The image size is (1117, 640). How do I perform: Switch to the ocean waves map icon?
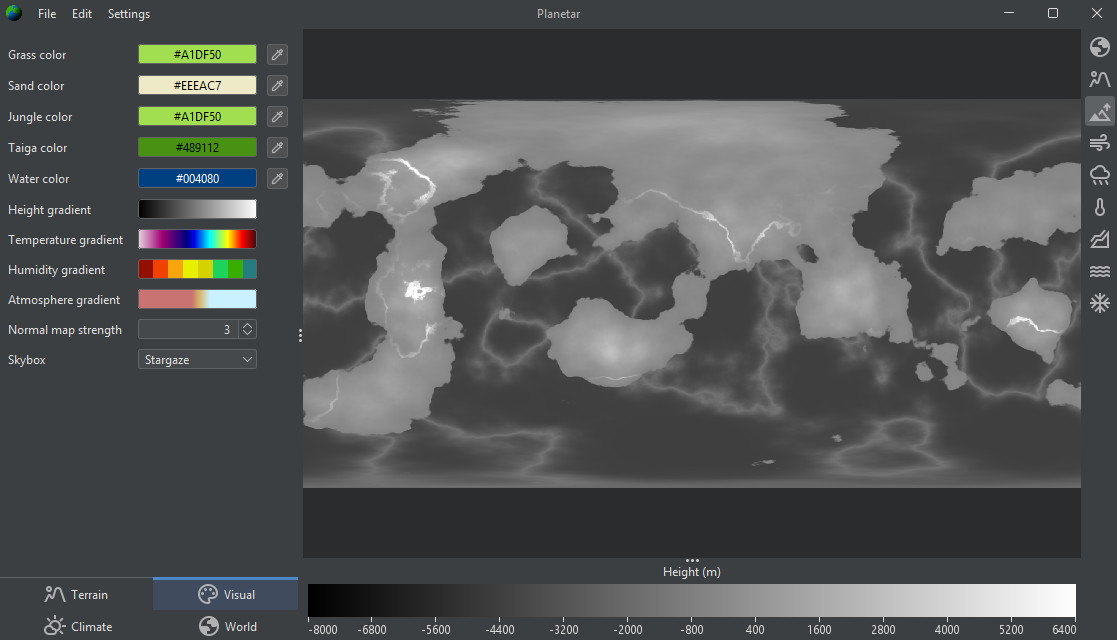1099,271
